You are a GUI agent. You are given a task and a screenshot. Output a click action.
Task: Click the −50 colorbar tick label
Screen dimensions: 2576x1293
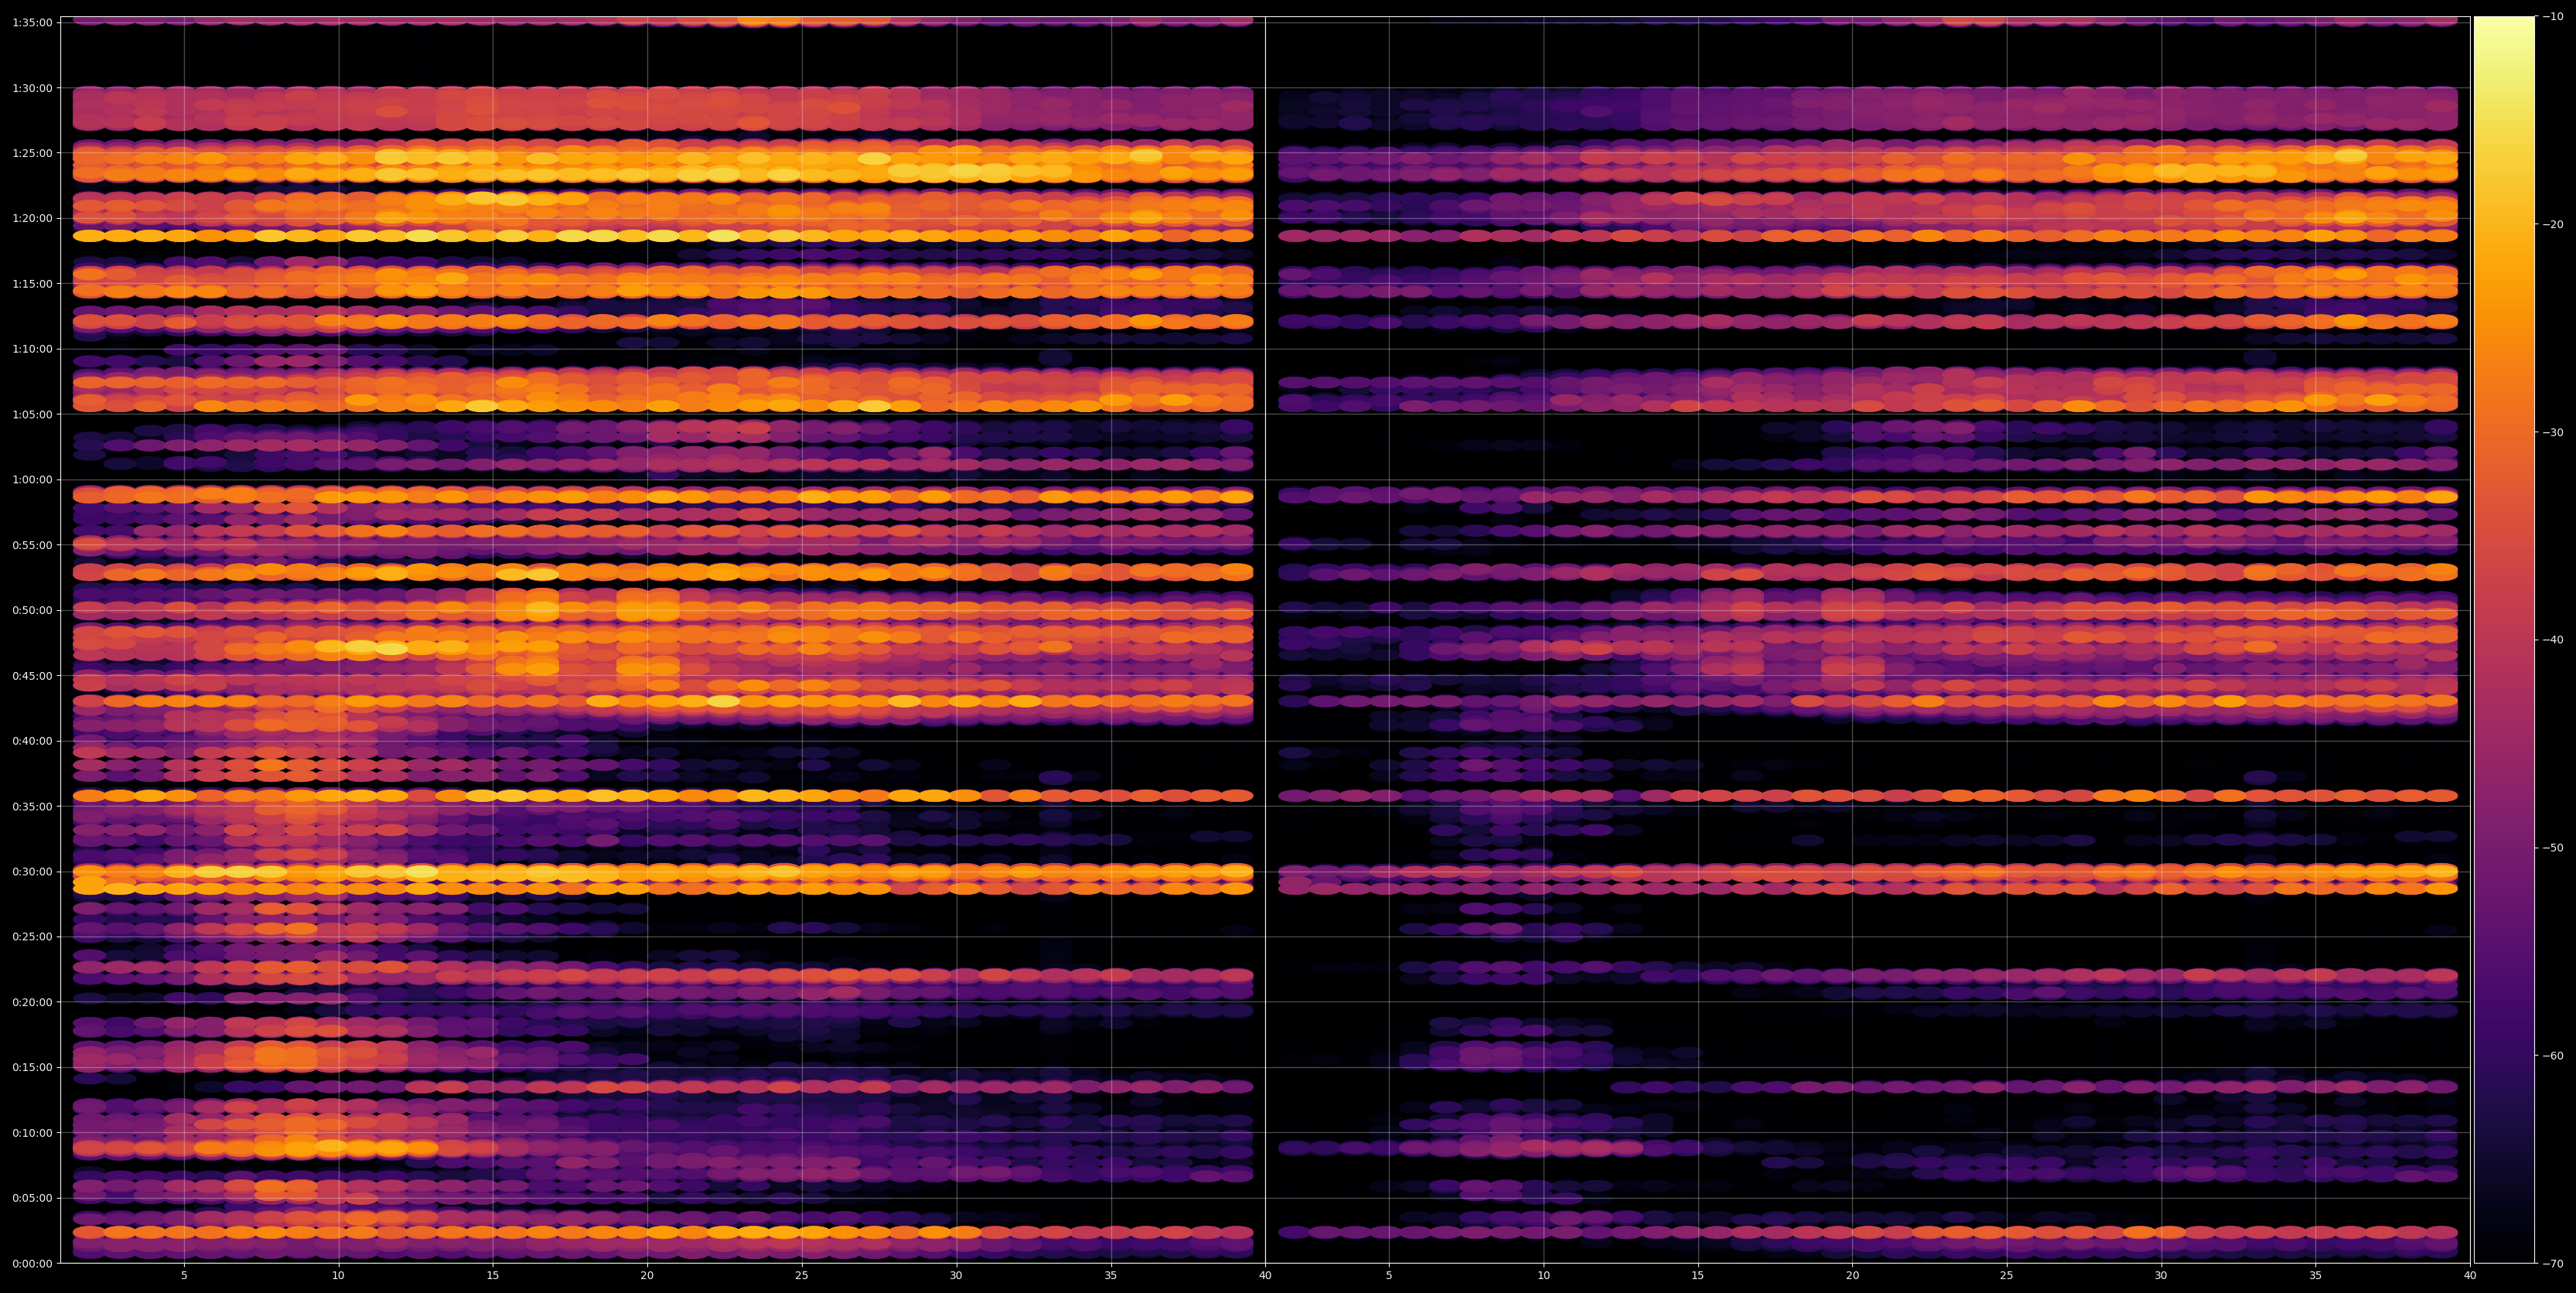[x=2552, y=848]
